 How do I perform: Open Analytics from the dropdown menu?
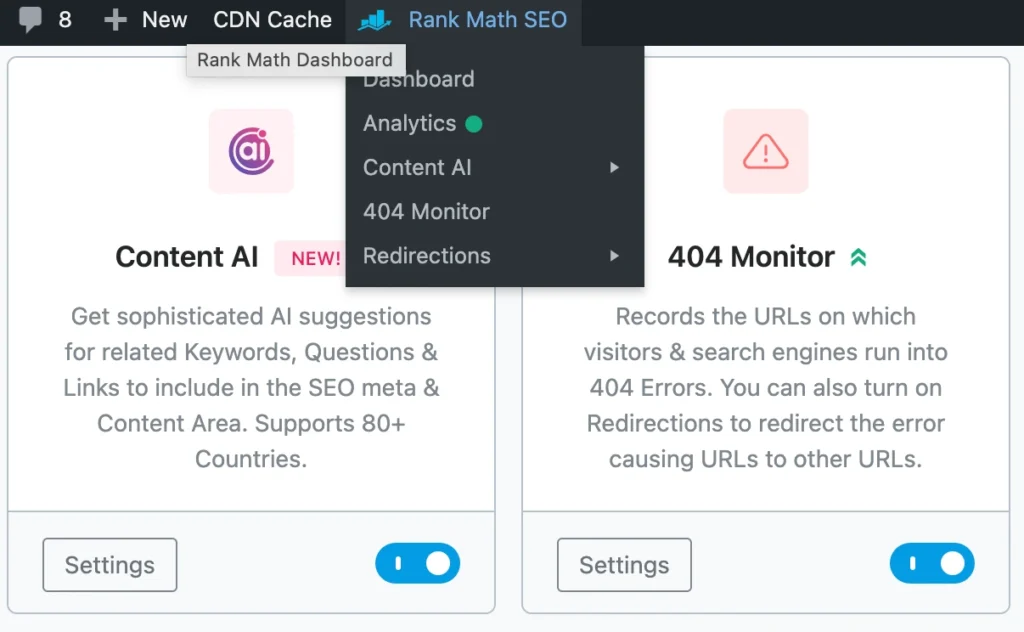tap(410, 124)
